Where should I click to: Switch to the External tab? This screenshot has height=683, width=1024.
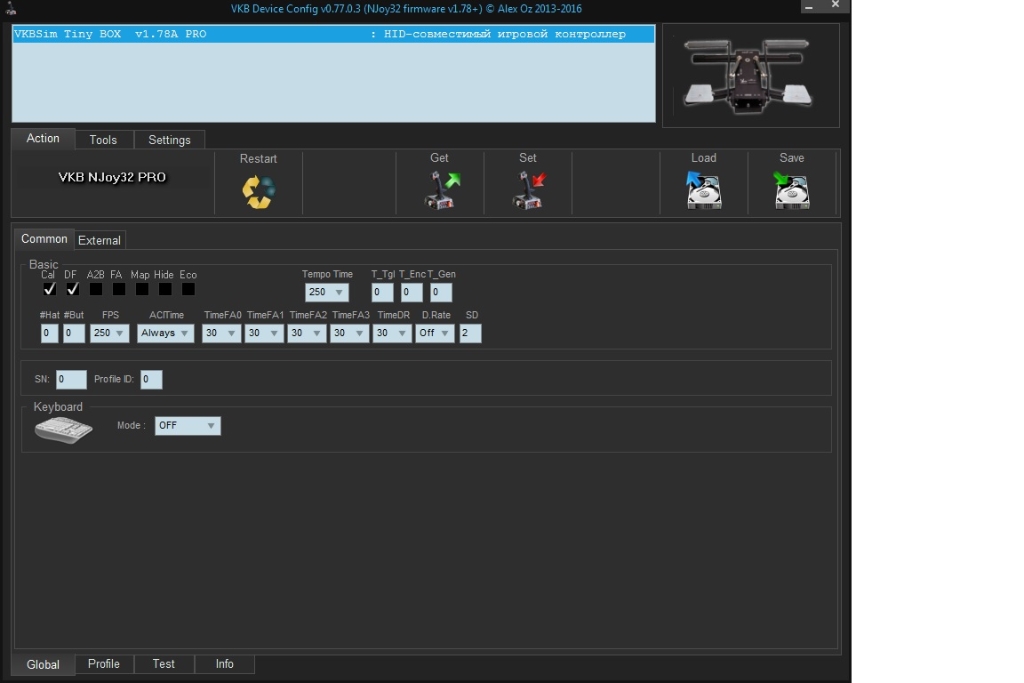click(99, 240)
